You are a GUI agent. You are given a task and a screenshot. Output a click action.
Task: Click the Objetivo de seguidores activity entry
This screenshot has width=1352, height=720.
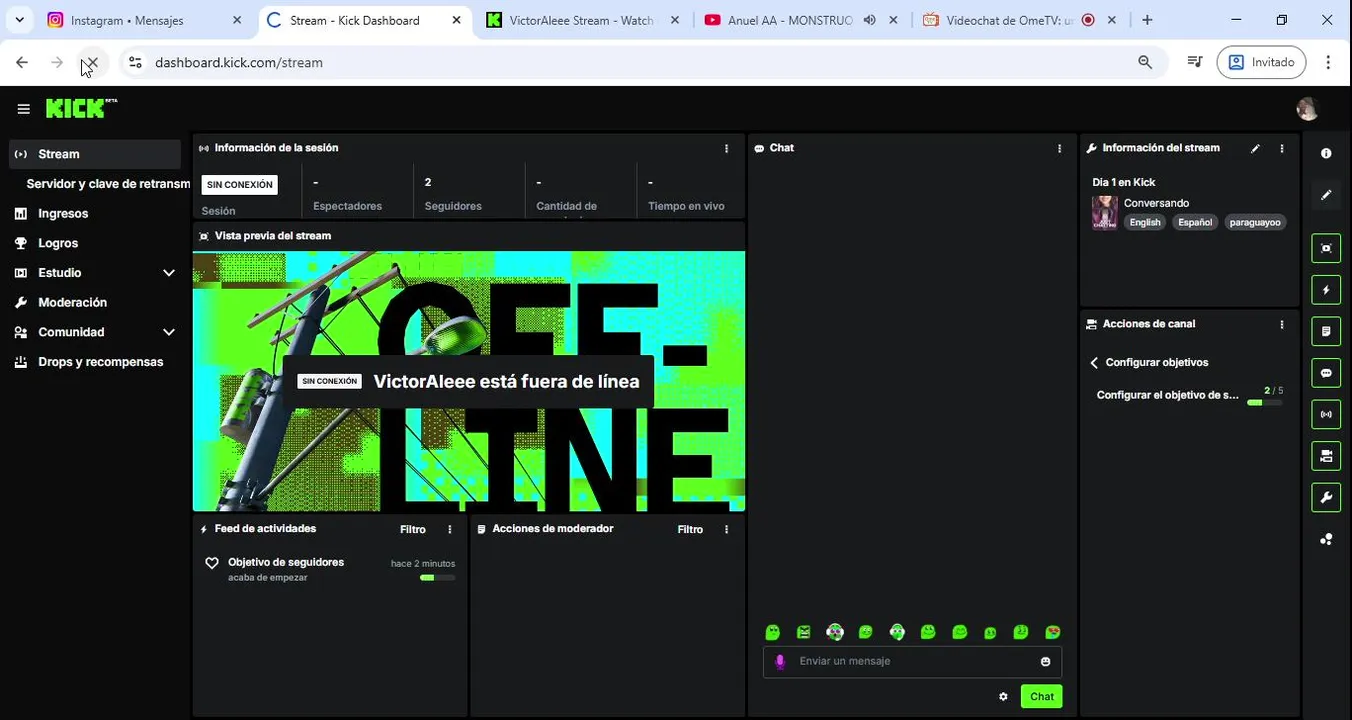pyautogui.click(x=329, y=569)
